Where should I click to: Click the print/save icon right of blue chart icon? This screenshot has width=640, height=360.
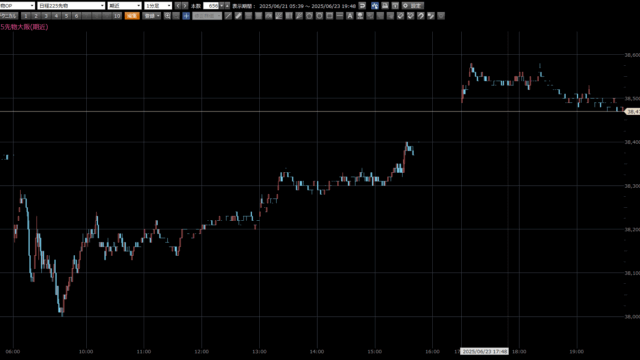(x=385, y=6)
